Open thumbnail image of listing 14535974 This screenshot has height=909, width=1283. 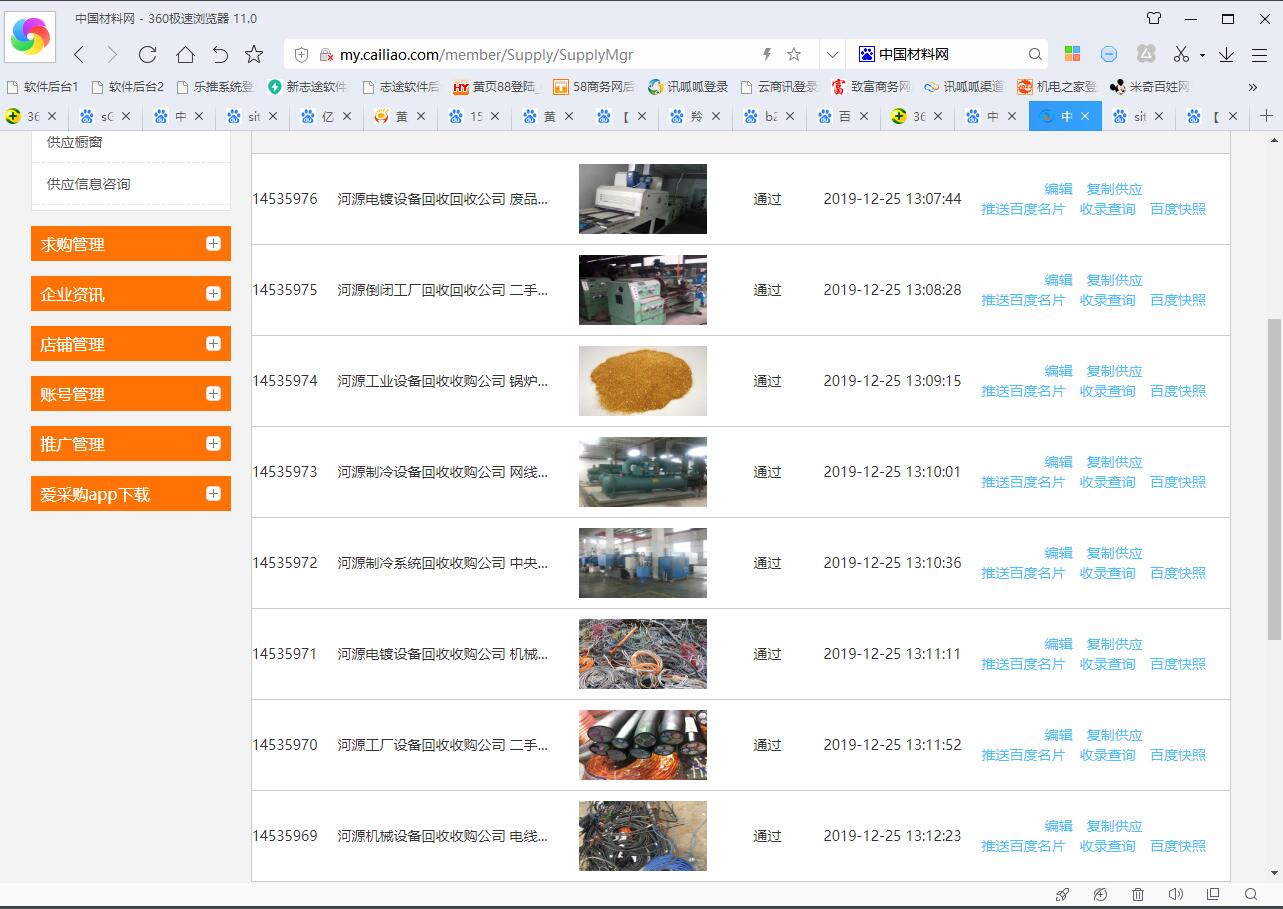[643, 381]
